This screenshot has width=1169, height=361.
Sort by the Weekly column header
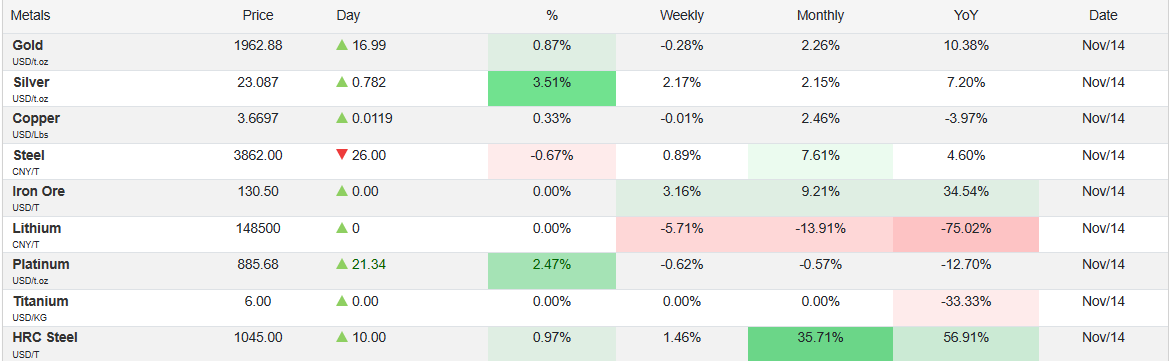click(681, 16)
